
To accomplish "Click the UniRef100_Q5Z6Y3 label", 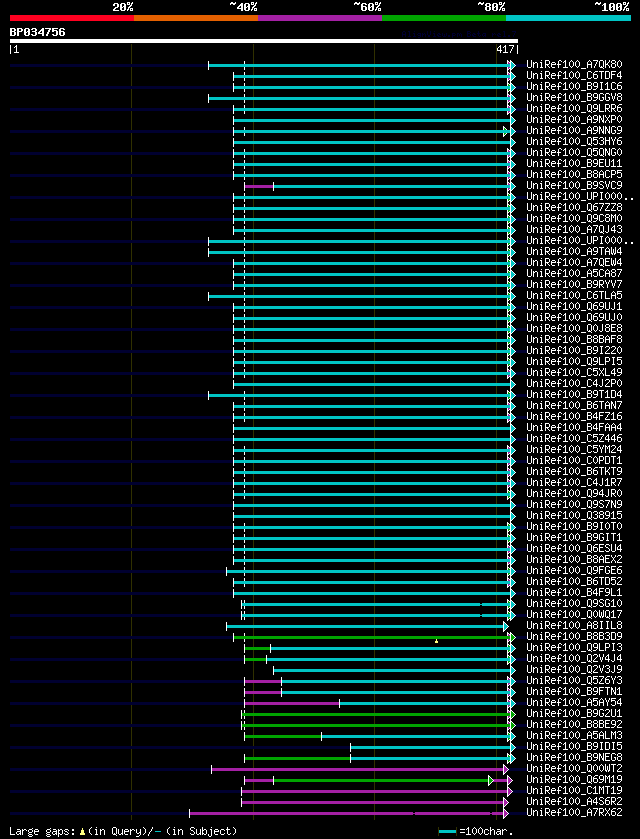I will 574,681.
